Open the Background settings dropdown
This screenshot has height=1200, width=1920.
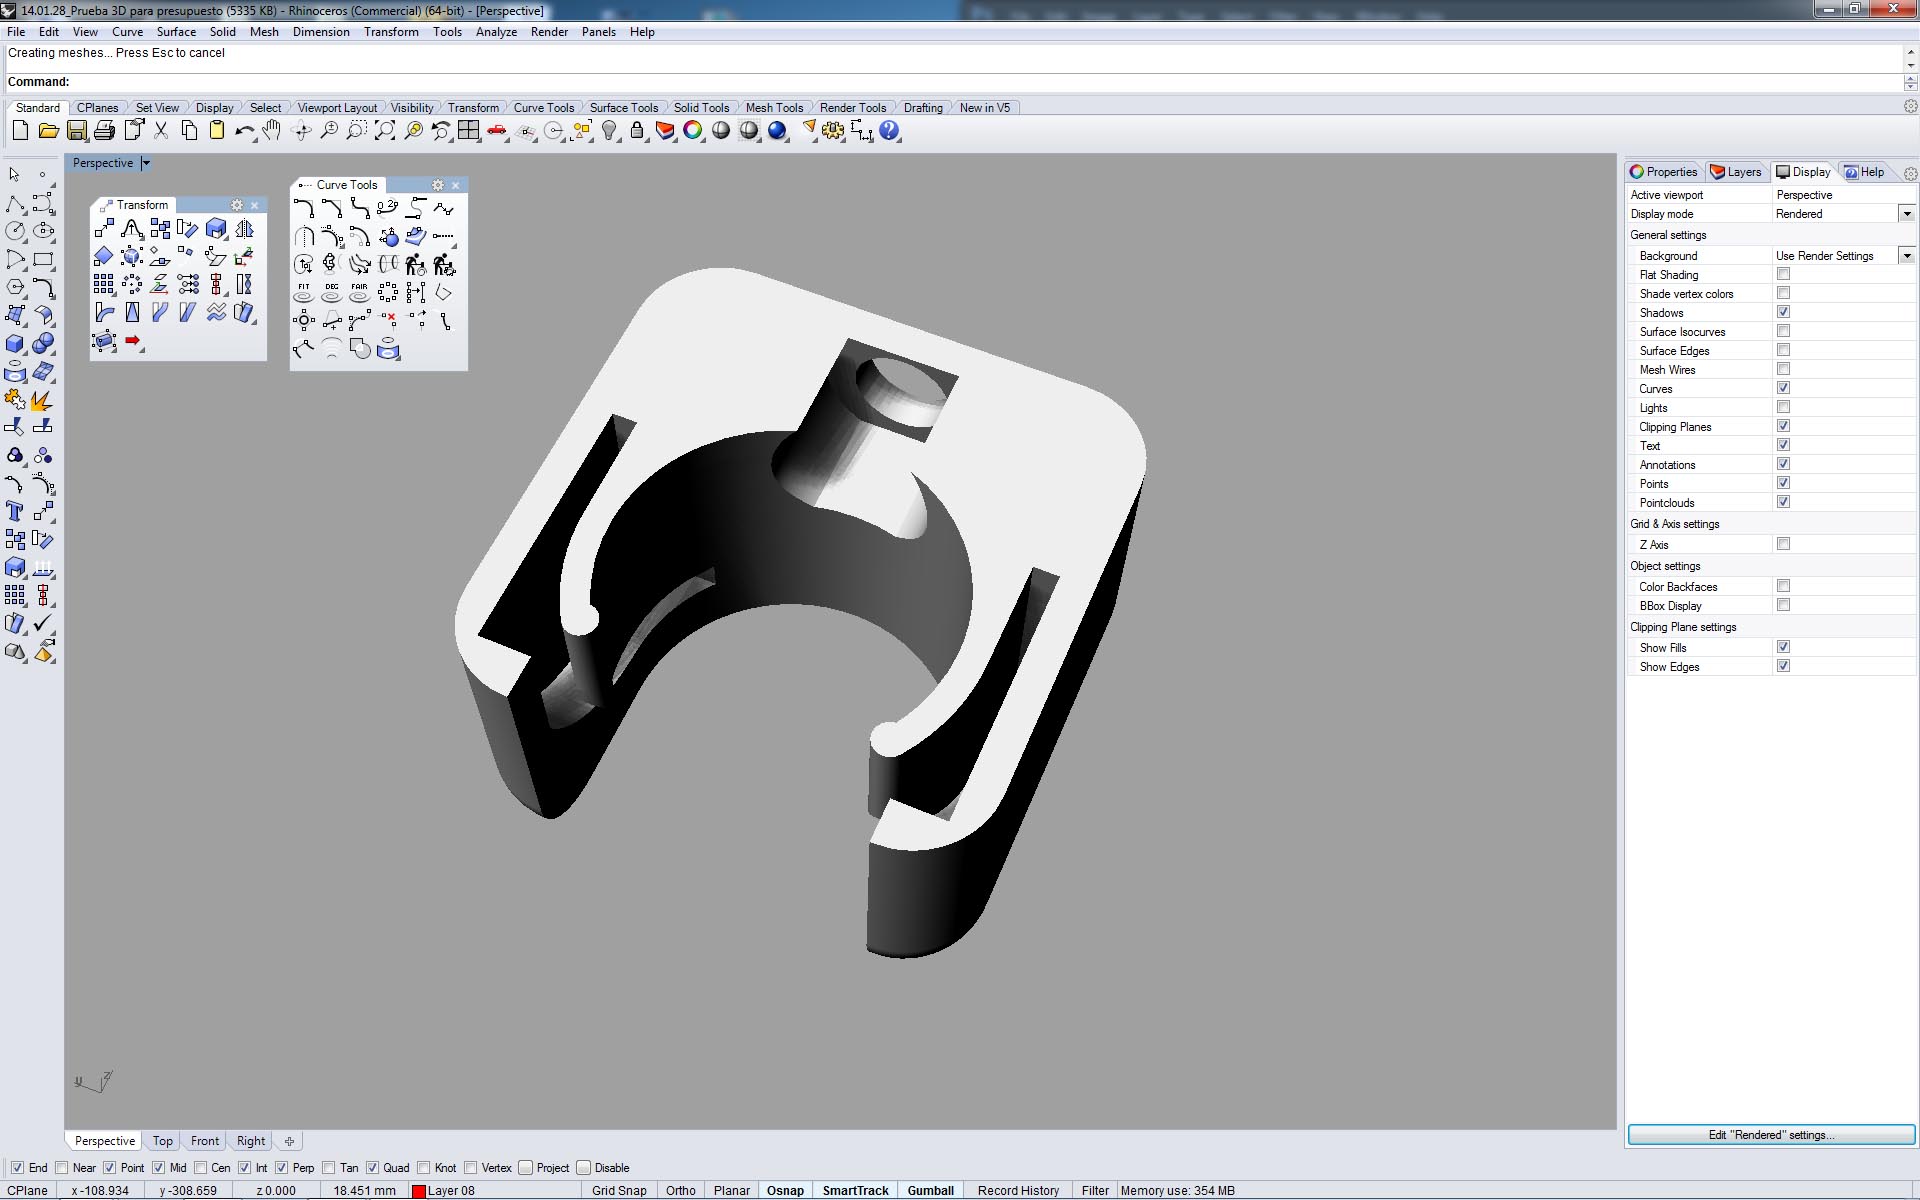[x=1906, y=256]
